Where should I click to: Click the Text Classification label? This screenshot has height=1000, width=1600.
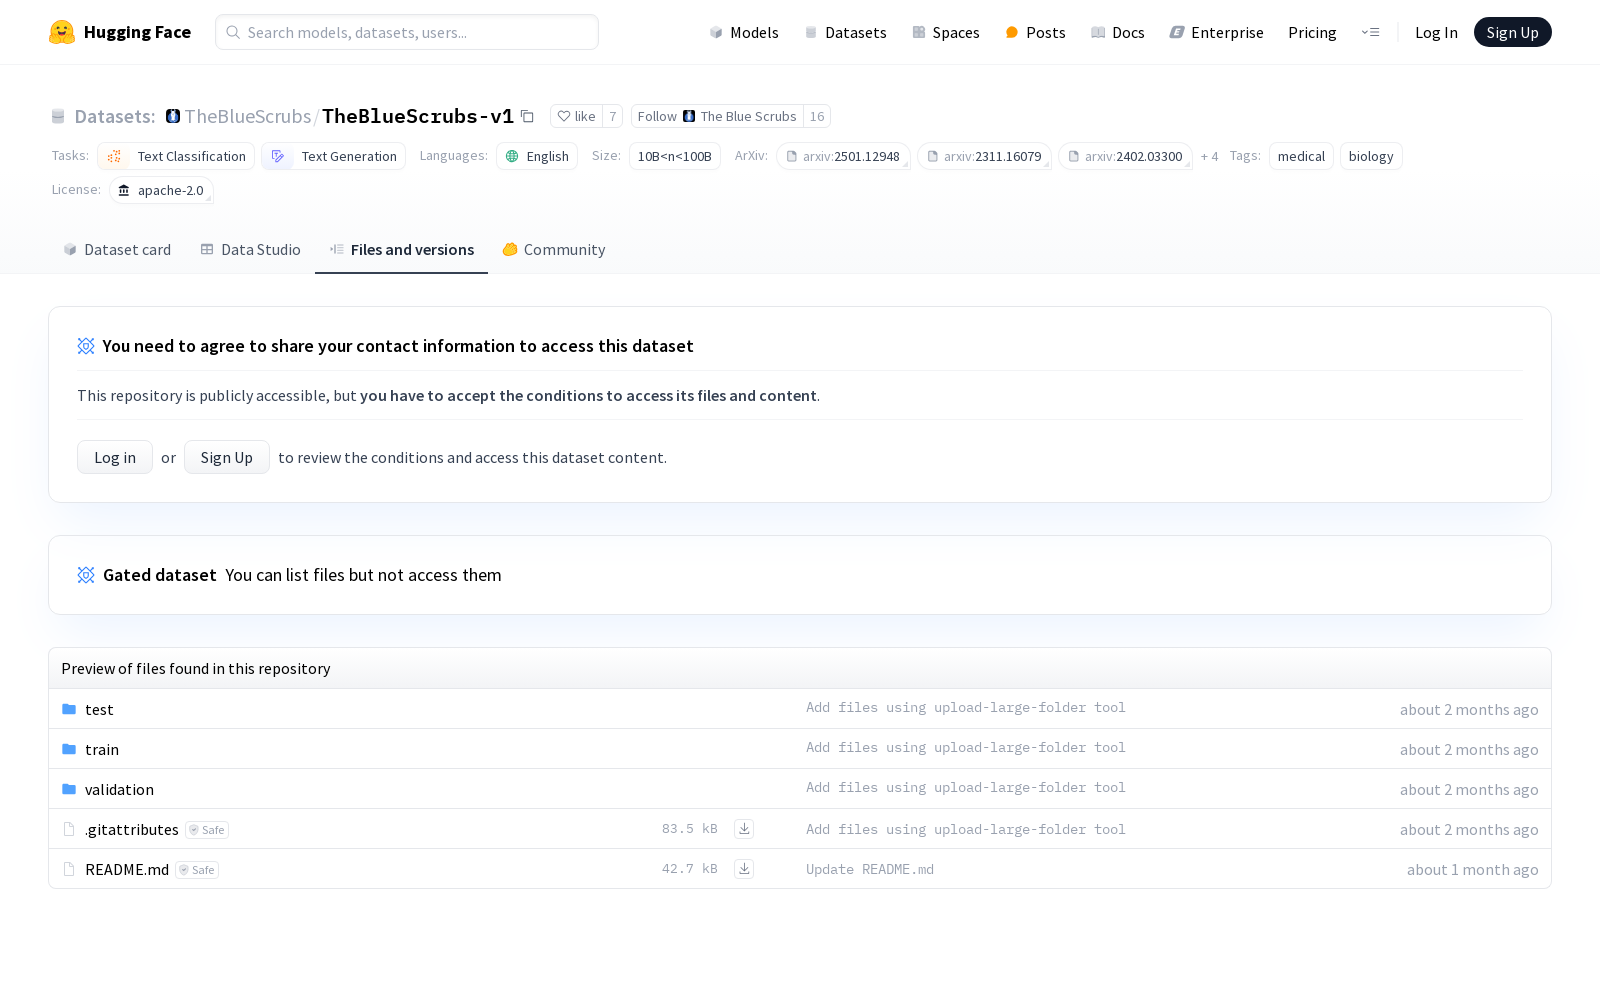(x=192, y=156)
